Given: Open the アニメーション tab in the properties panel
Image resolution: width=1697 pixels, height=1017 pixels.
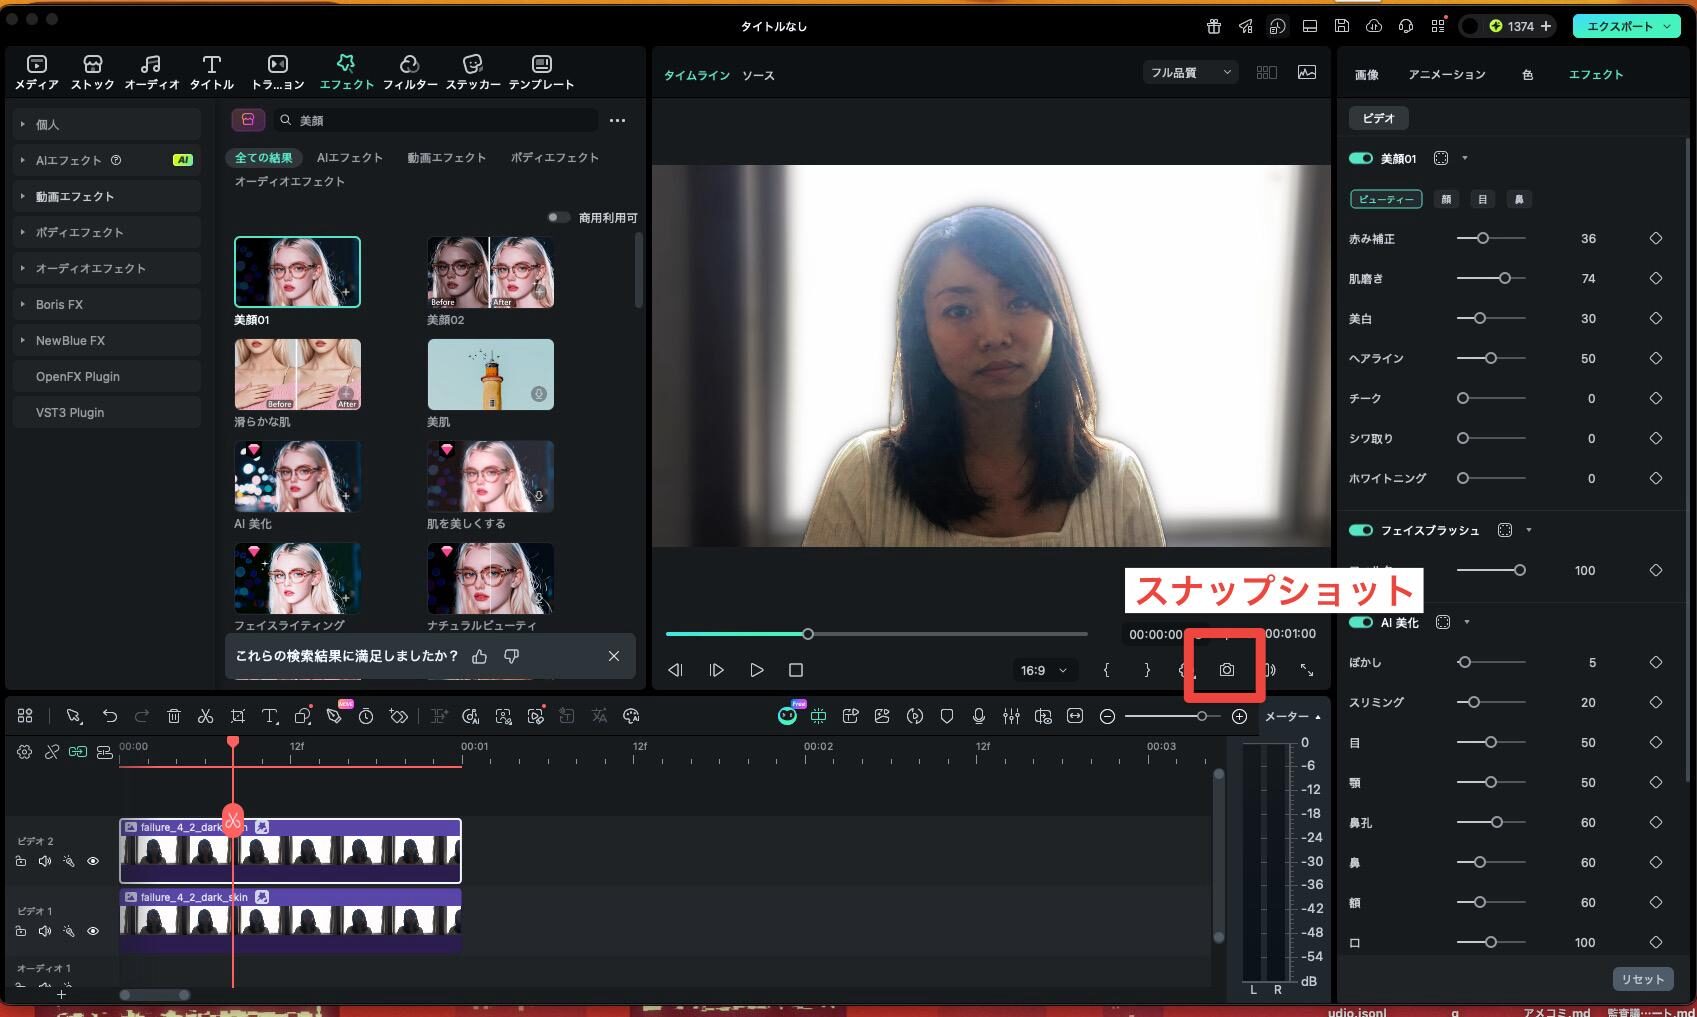Looking at the screenshot, I should coord(1446,75).
